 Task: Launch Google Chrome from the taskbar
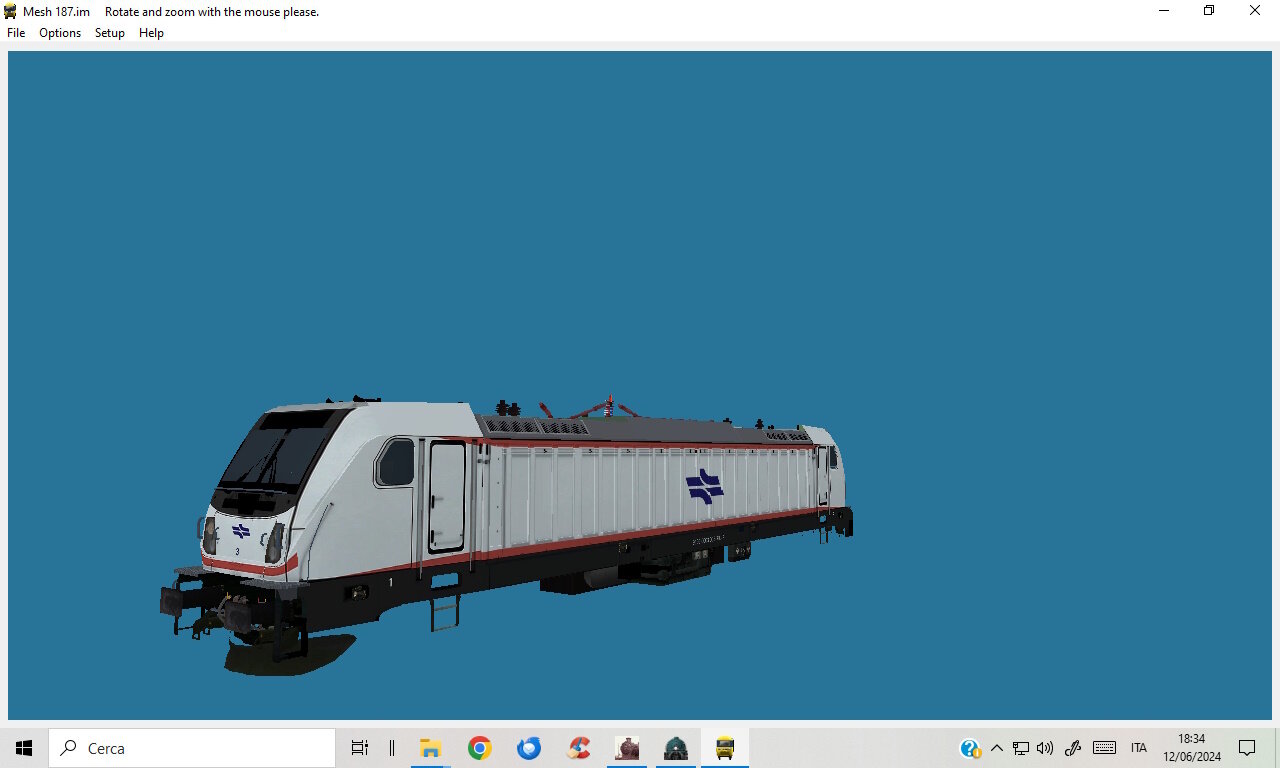pos(480,748)
